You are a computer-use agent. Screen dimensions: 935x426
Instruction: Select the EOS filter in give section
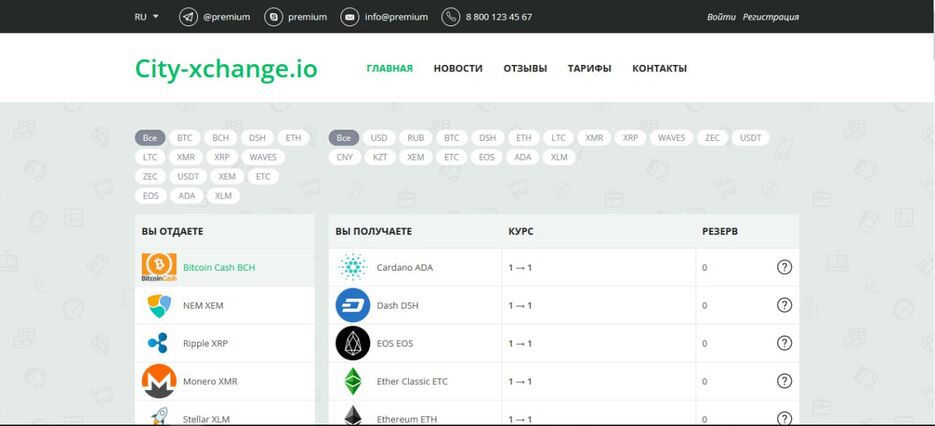click(x=151, y=196)
